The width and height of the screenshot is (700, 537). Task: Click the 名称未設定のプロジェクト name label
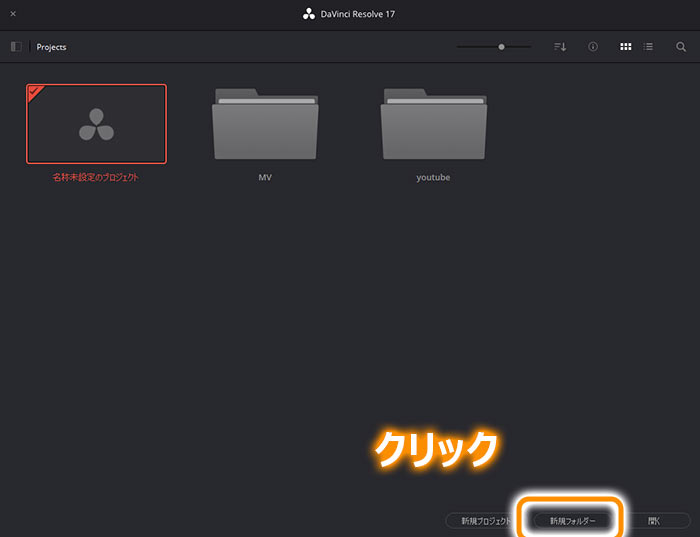96,177
